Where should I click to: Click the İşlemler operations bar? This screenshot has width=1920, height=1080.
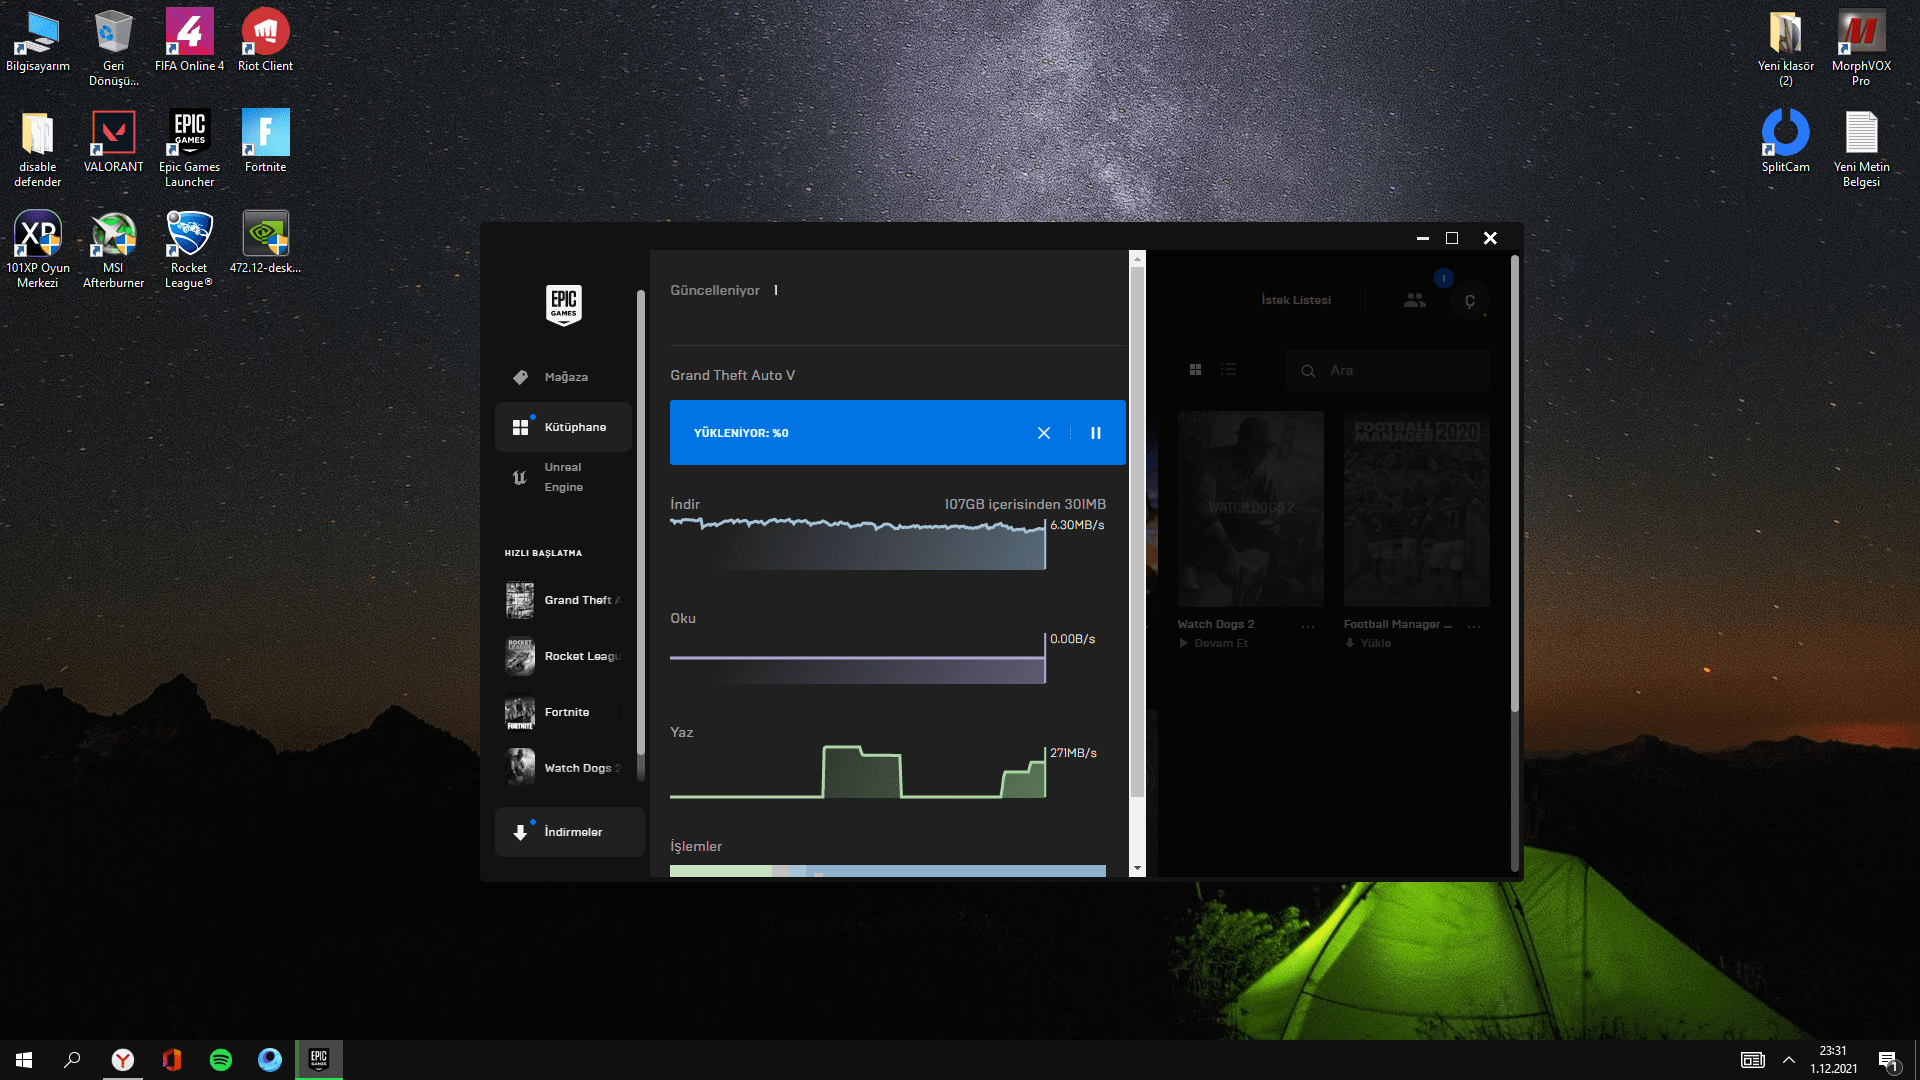(888, 871)
